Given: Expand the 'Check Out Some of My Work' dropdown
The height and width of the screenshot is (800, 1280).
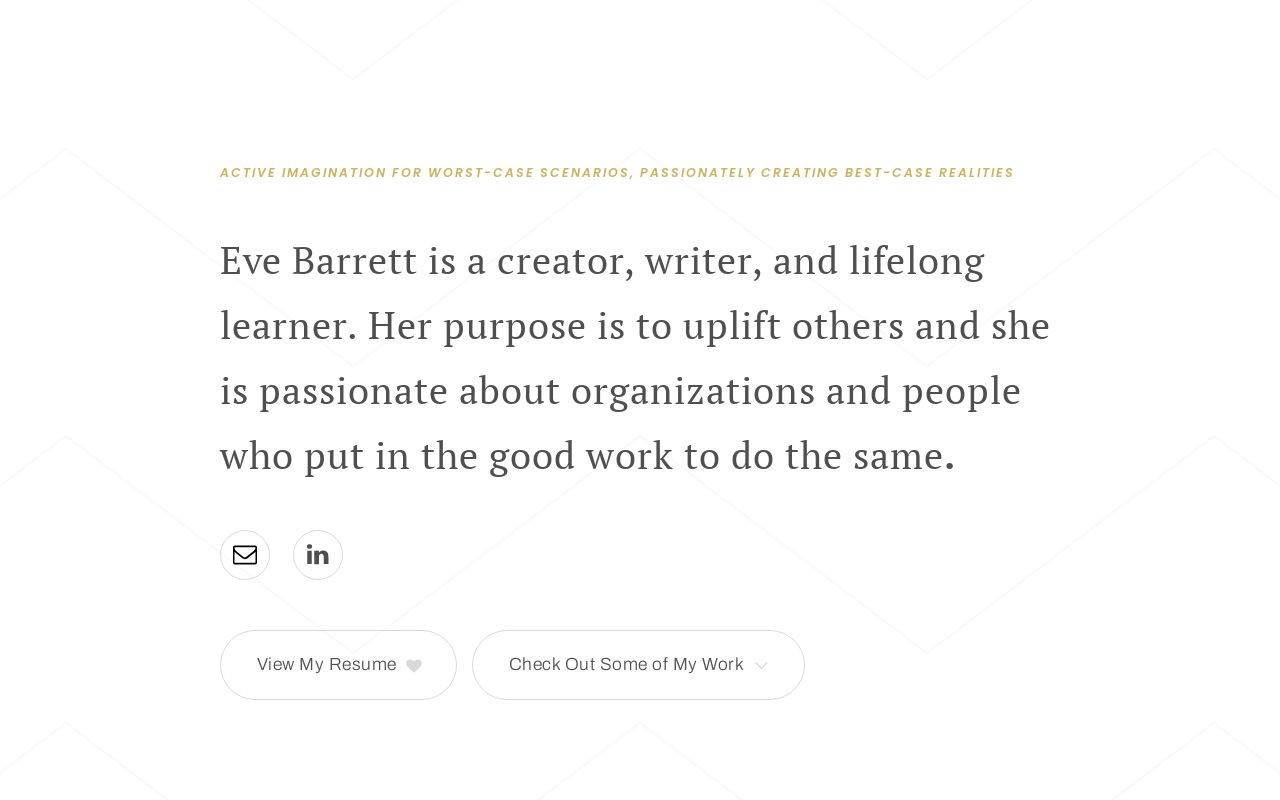Looking at the screenshot, I should pos(638,665).
